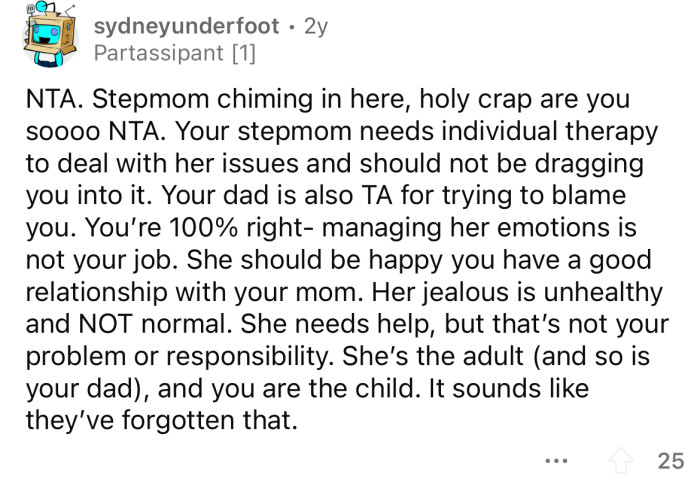Click the vote count showing 25
Image resolution: width=700 pixels, height=480 pixels.
668,460
